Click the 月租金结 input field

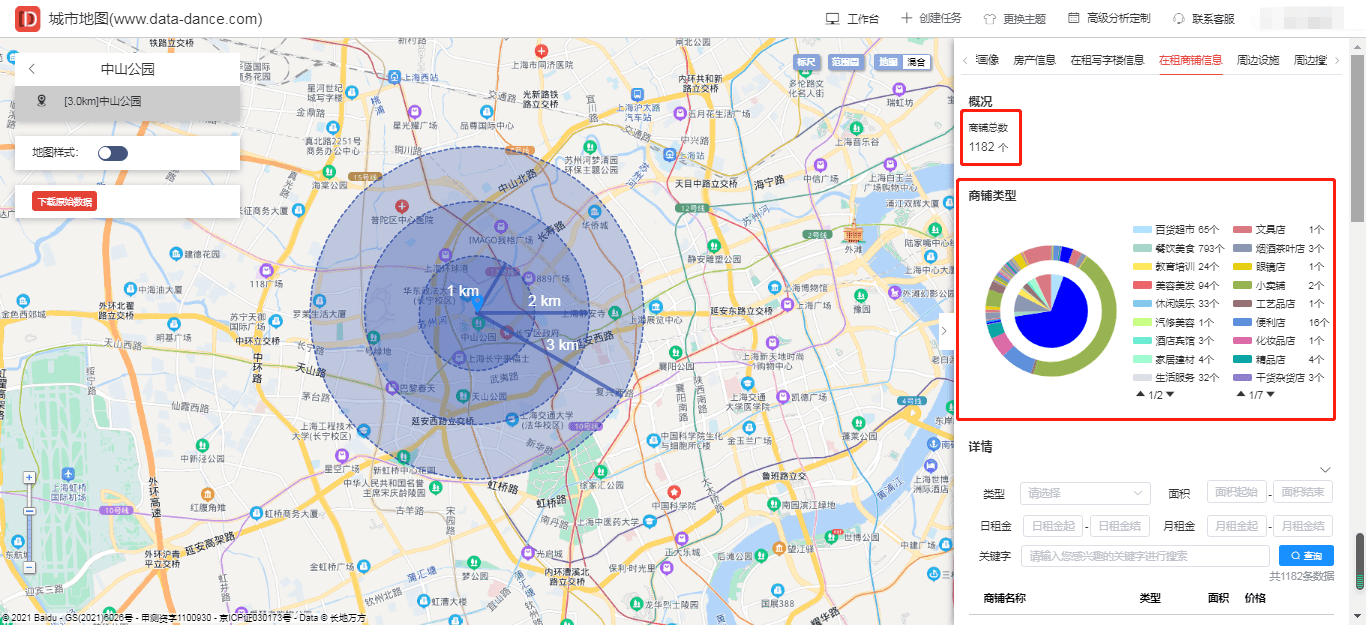pyautogui.click(x=1303, y=526)
